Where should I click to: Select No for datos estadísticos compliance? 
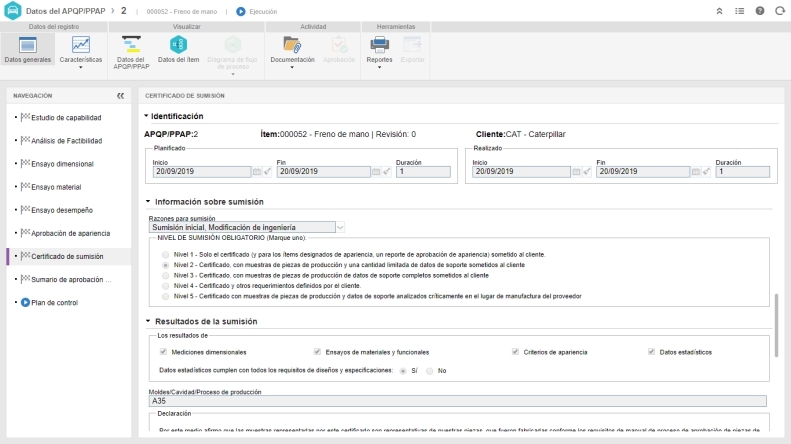point(430,370)
